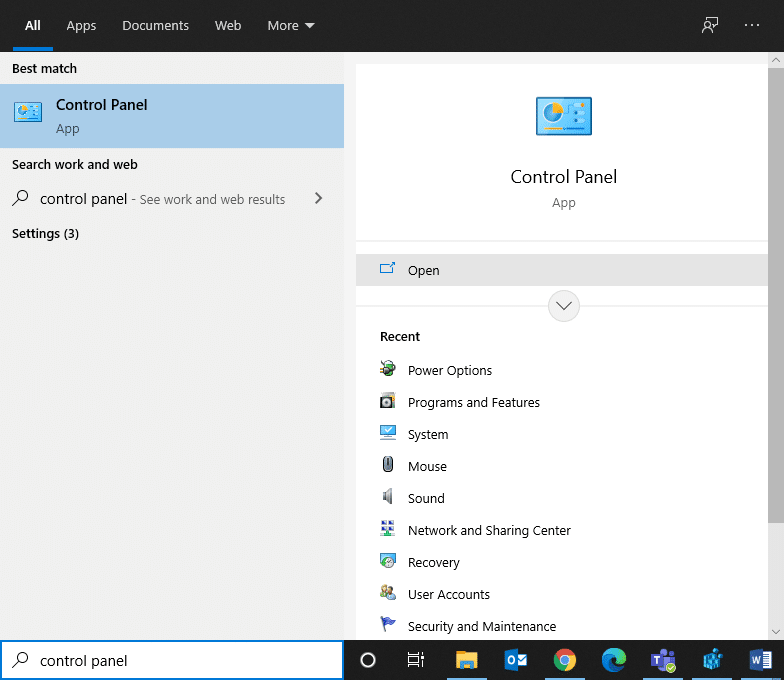Open Microsoft Edge from the taskbar
Screen dimensions: 784x680
pyautogui.click(x=613, y=660)
